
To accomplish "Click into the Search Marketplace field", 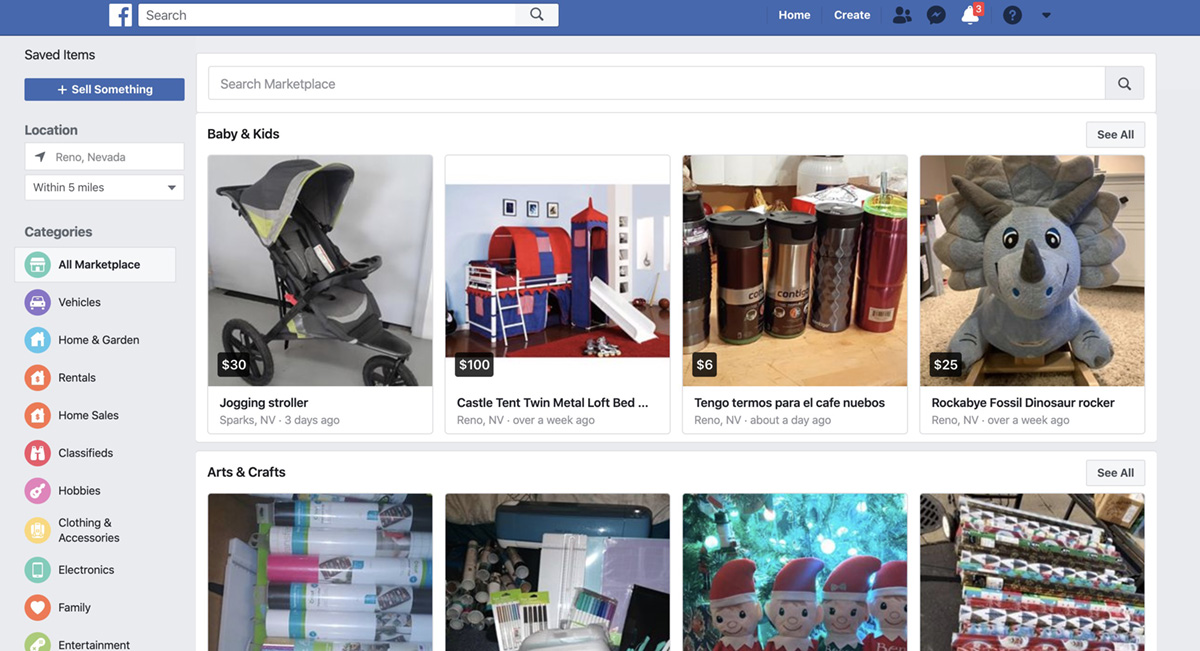I will click(656, 84).
